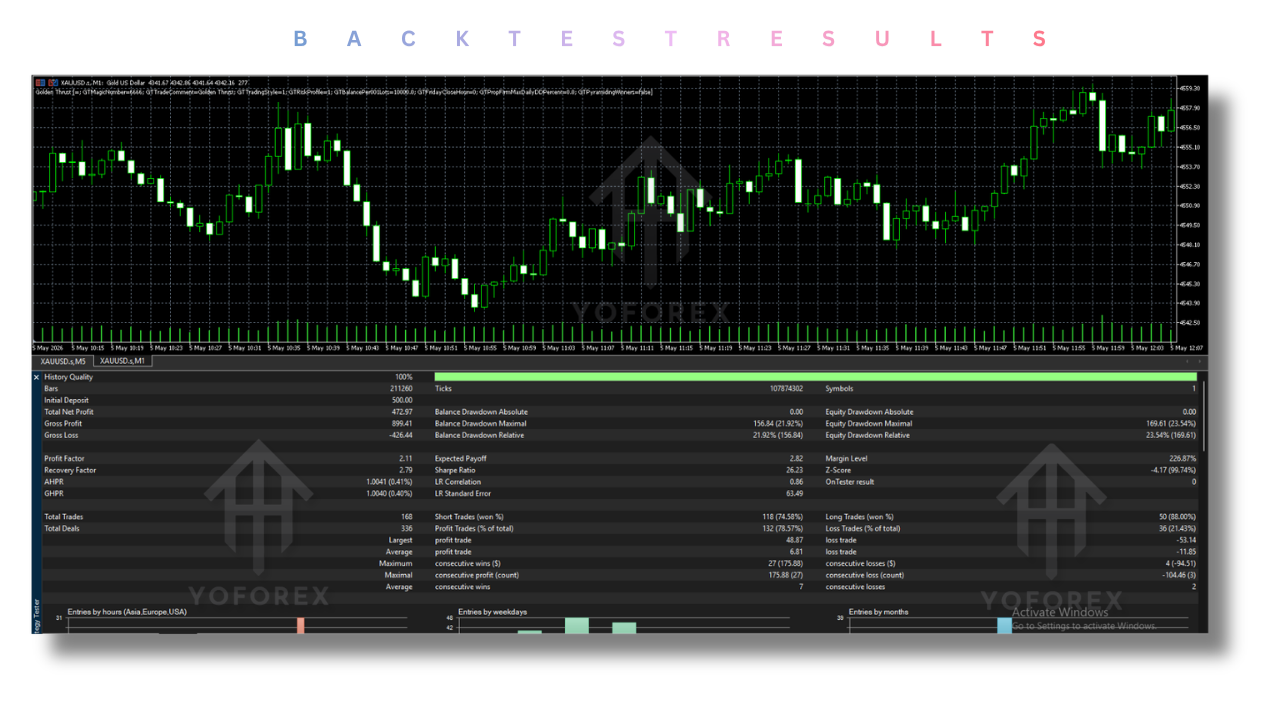
Task: Click the AHPR row label
Action: (53, 482)
